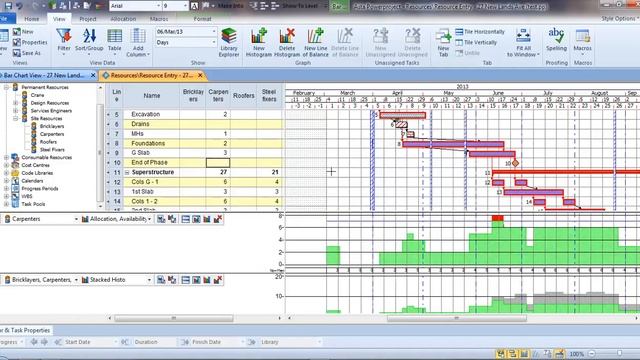Tile windows horizontally

(x=480, y=31)
